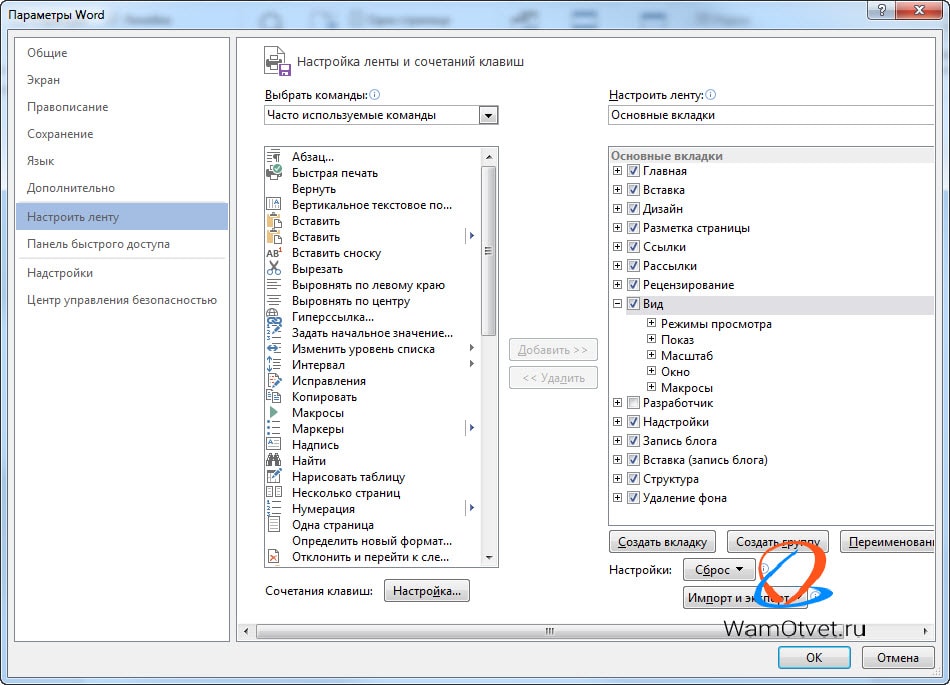Click the Quick Print printer icon
The image size is (950, 685).
click(x=274, y=173)
